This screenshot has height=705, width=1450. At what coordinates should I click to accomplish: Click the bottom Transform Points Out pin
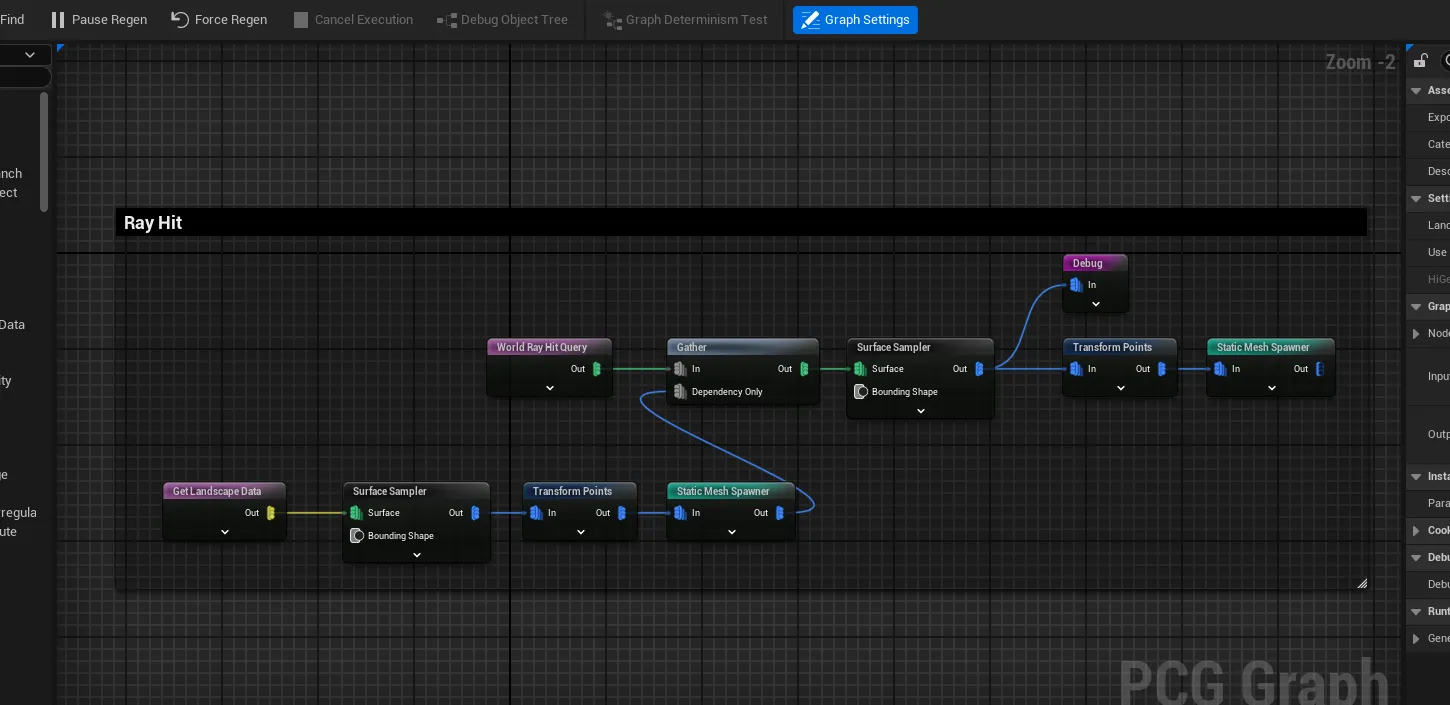coord(622,513)
